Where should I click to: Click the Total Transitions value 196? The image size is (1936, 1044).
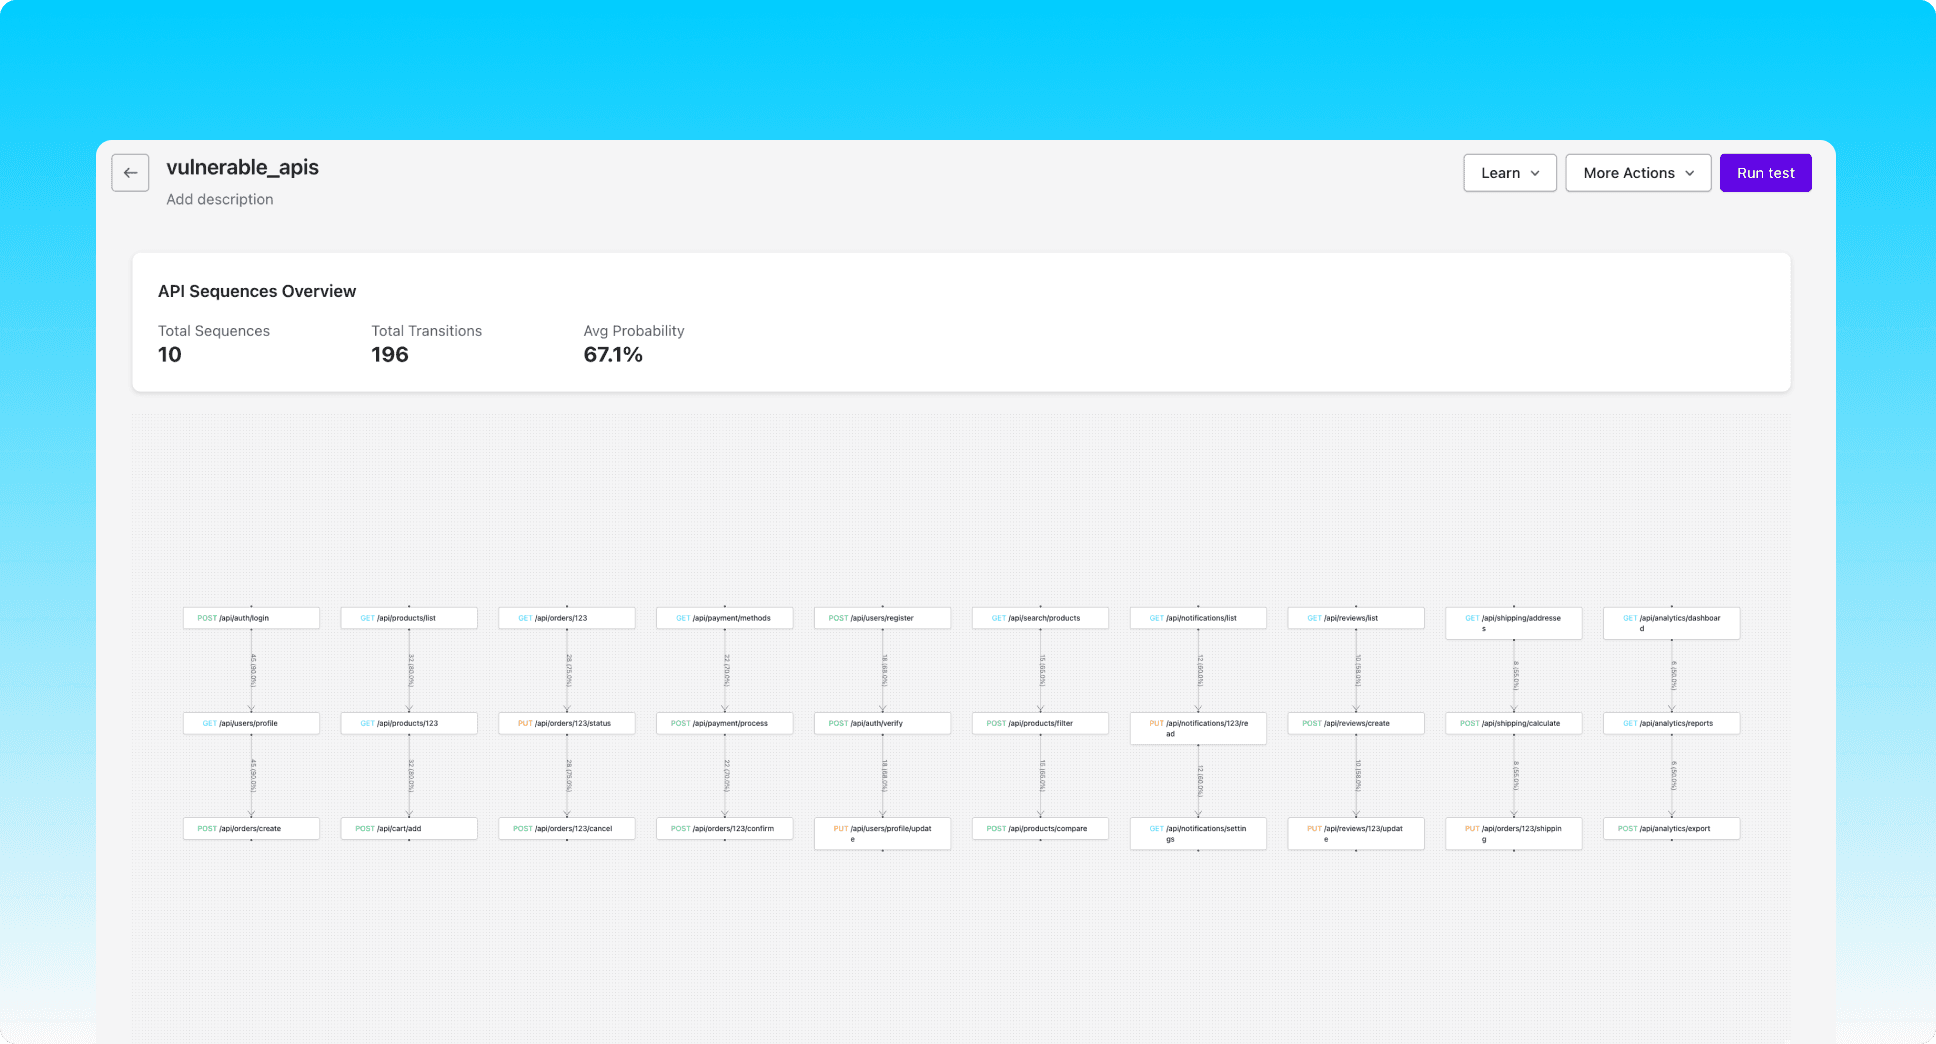pyautogui.click(x=390, y=355)
